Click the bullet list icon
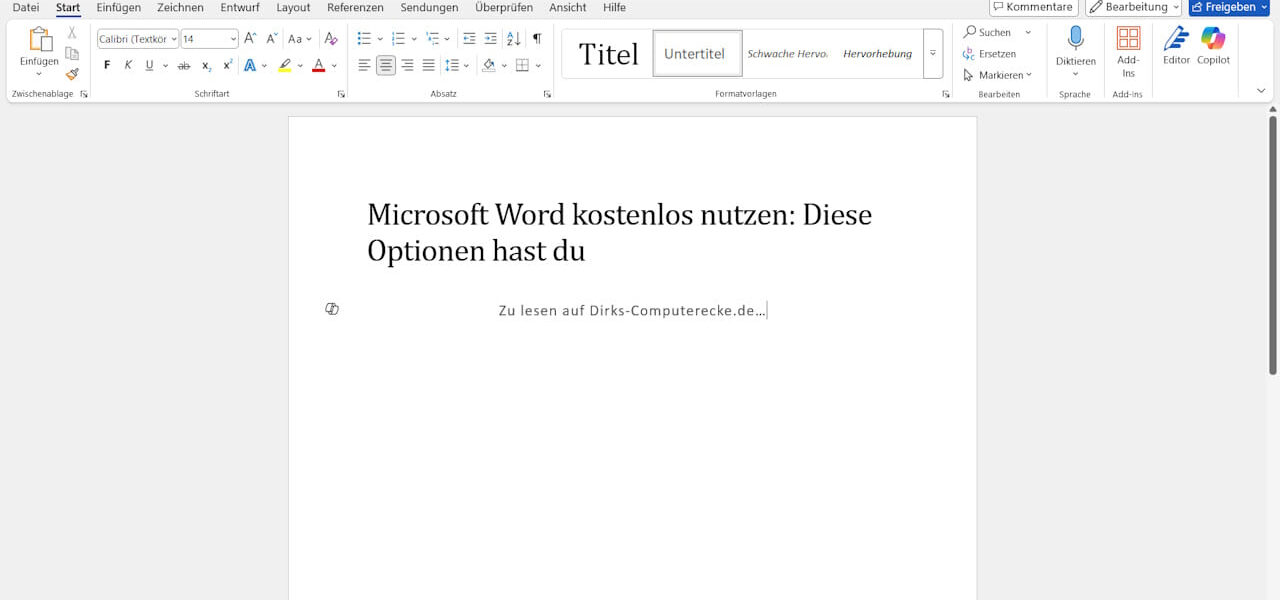This screenshot has width=1280, height=600. (x=364, y=39)
